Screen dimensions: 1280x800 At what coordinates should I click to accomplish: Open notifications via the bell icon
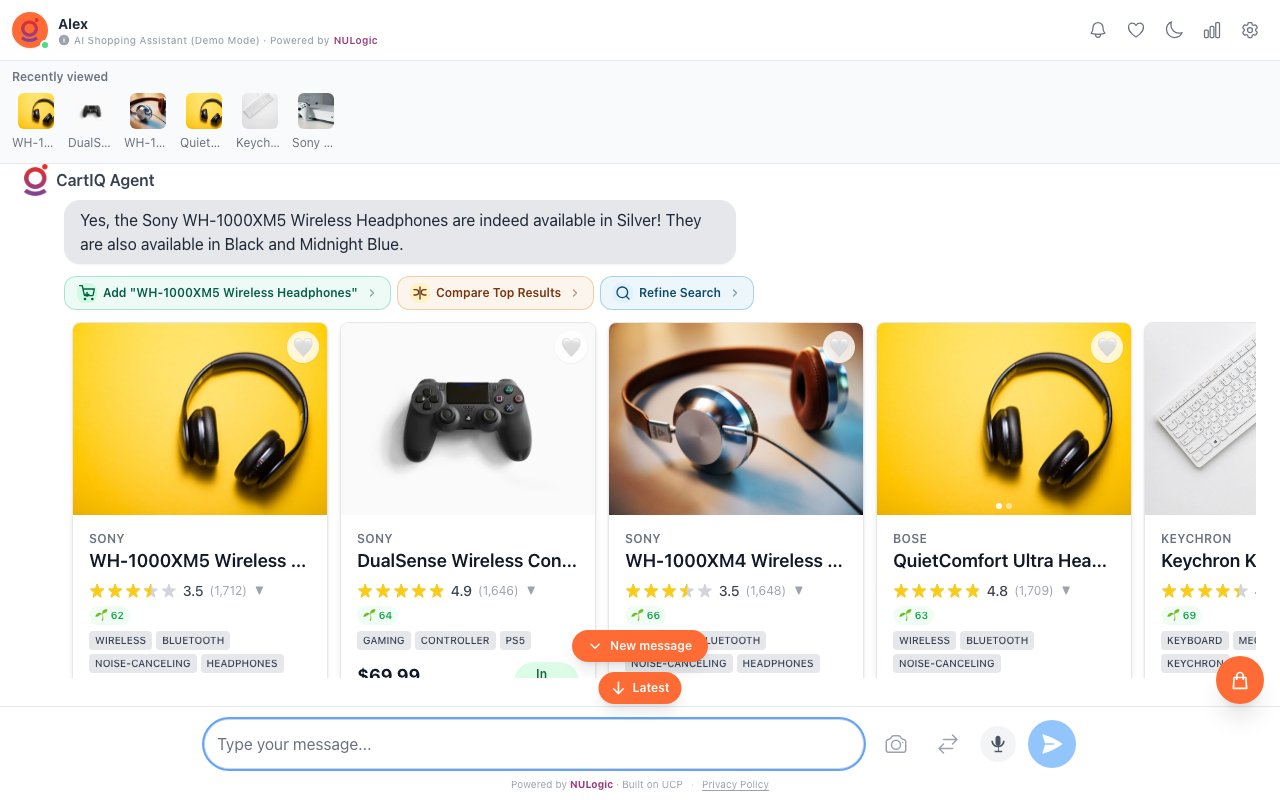click(x=1098, y=30)
